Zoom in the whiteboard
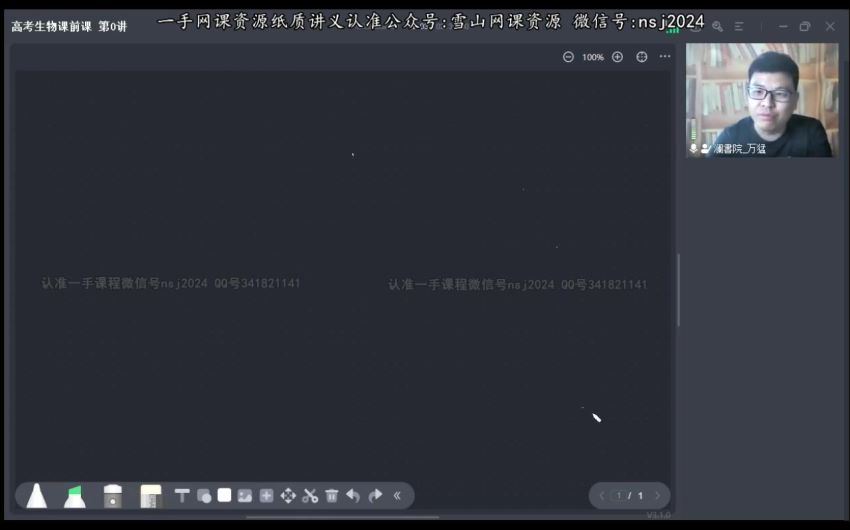 click(x=617, y=57)
